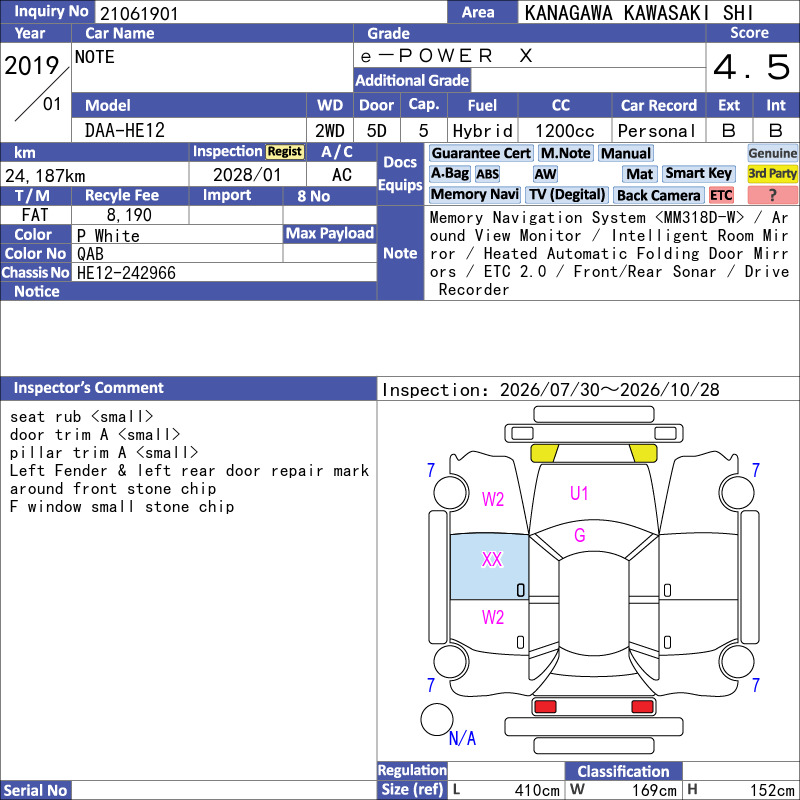Click the grade text e-POWER X
This screenshot has height=800, width=800.
(446, 56)
